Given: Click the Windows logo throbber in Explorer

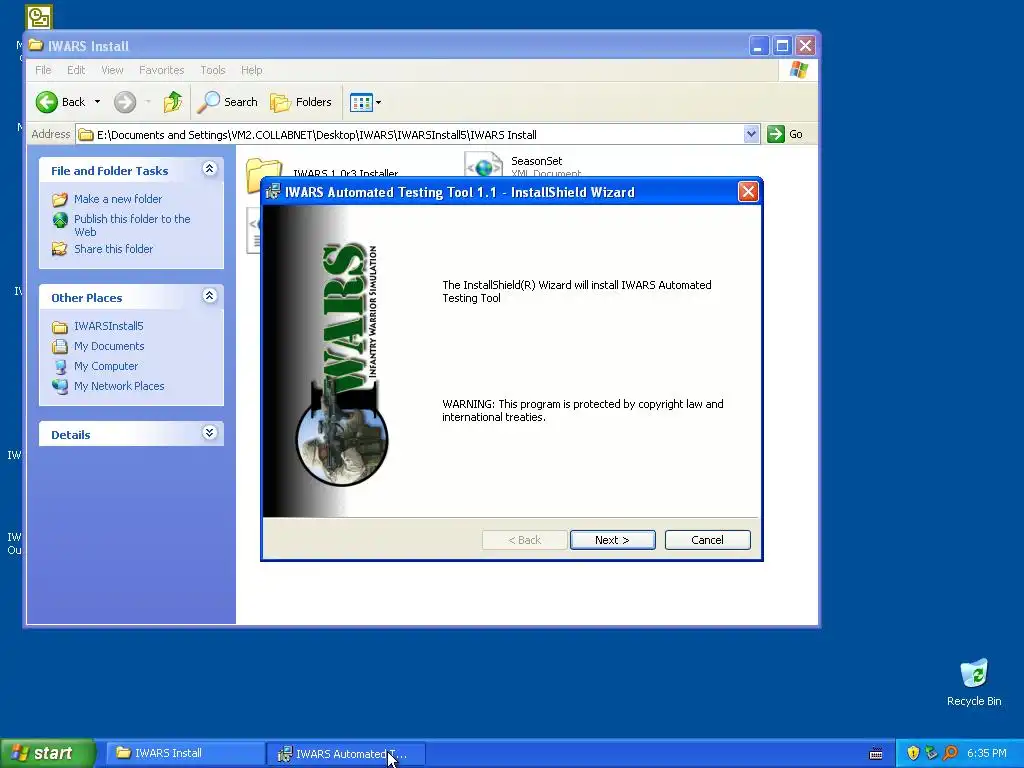Looking at the screenshot, I should coord(798,70).
